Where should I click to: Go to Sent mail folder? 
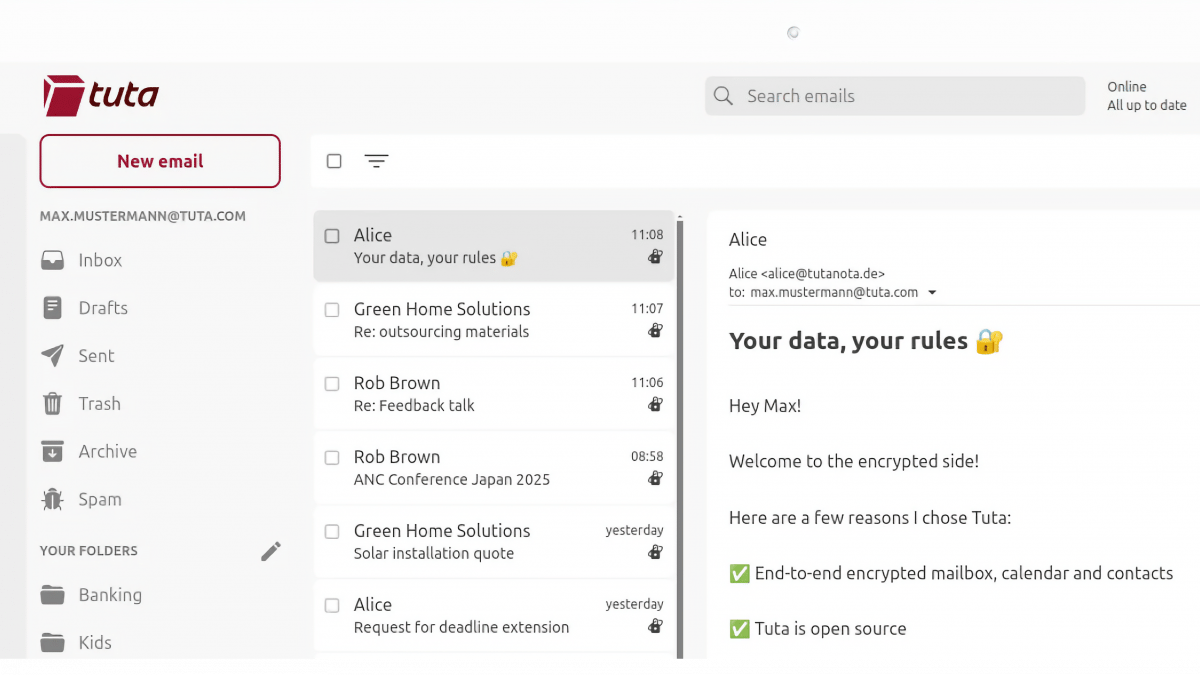(96, 356)
